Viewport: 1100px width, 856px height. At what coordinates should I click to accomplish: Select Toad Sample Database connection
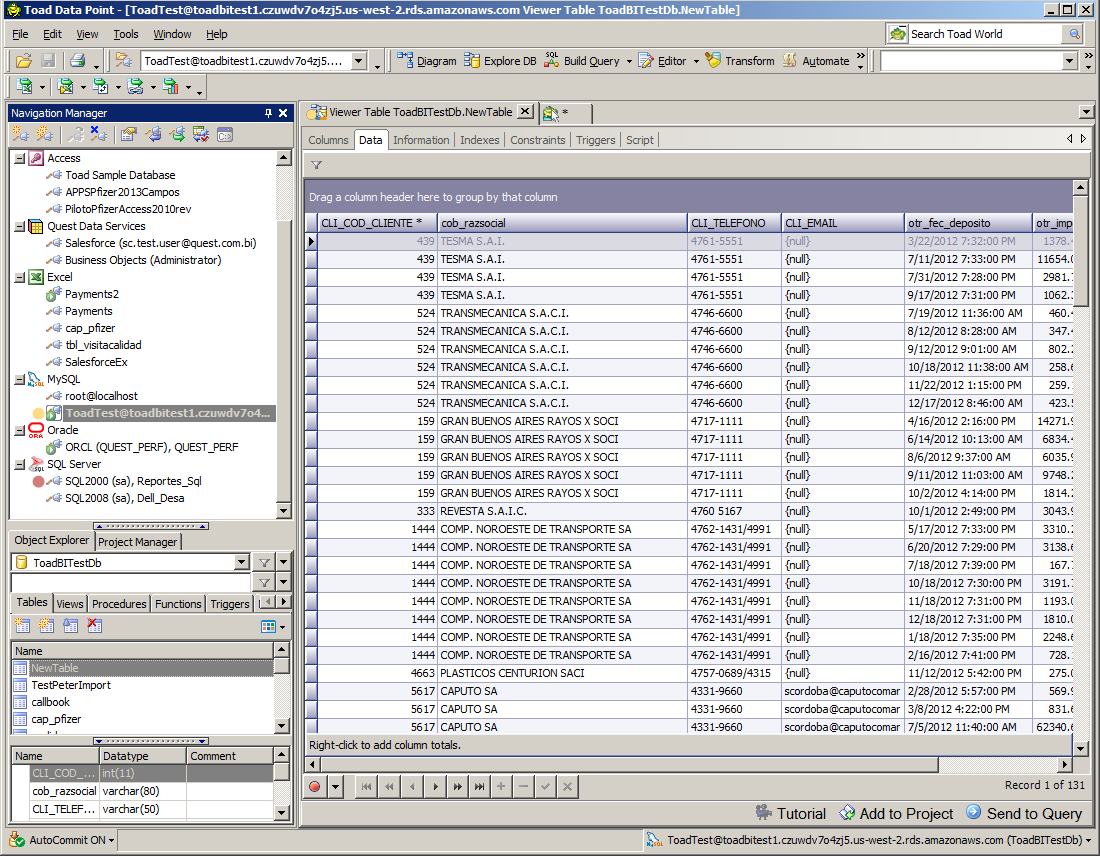(120, 175)
